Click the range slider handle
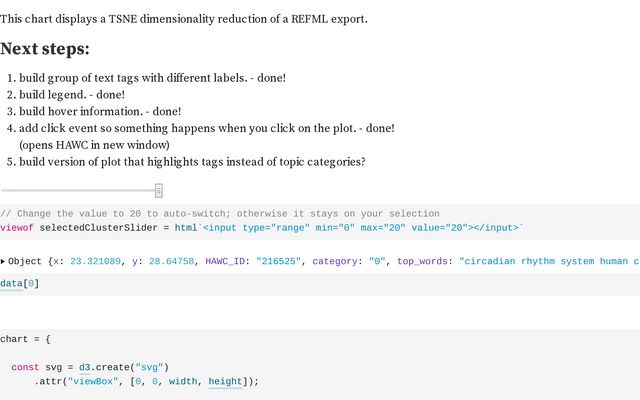 (158, 190)
